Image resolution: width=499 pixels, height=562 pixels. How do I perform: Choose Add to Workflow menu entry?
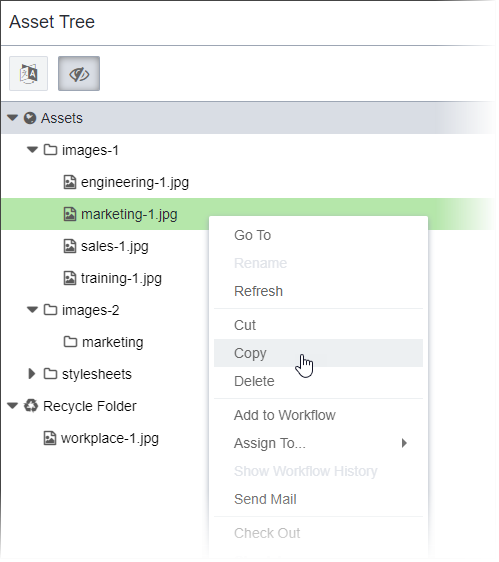tap(319, 415)
